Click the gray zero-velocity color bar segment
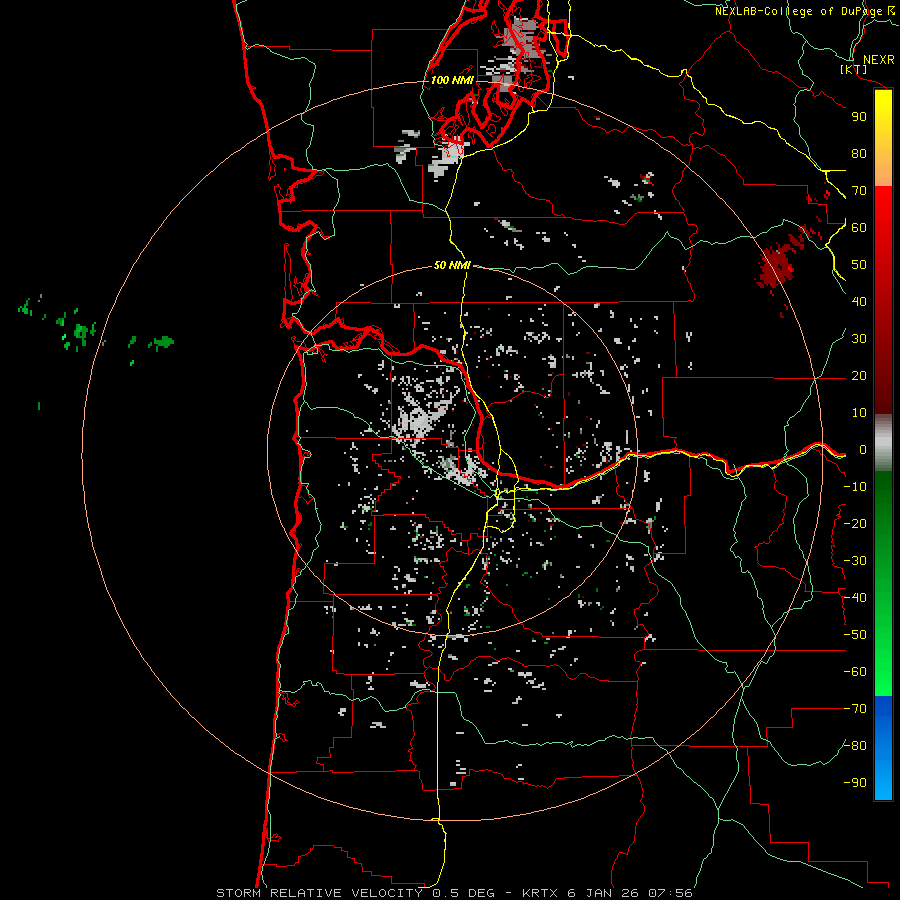 click(883, 443)
